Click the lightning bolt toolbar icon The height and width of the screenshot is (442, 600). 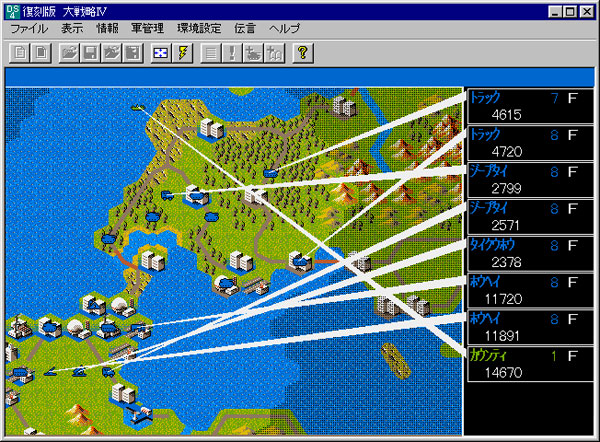pyautogui.click(x=183, y=53)
